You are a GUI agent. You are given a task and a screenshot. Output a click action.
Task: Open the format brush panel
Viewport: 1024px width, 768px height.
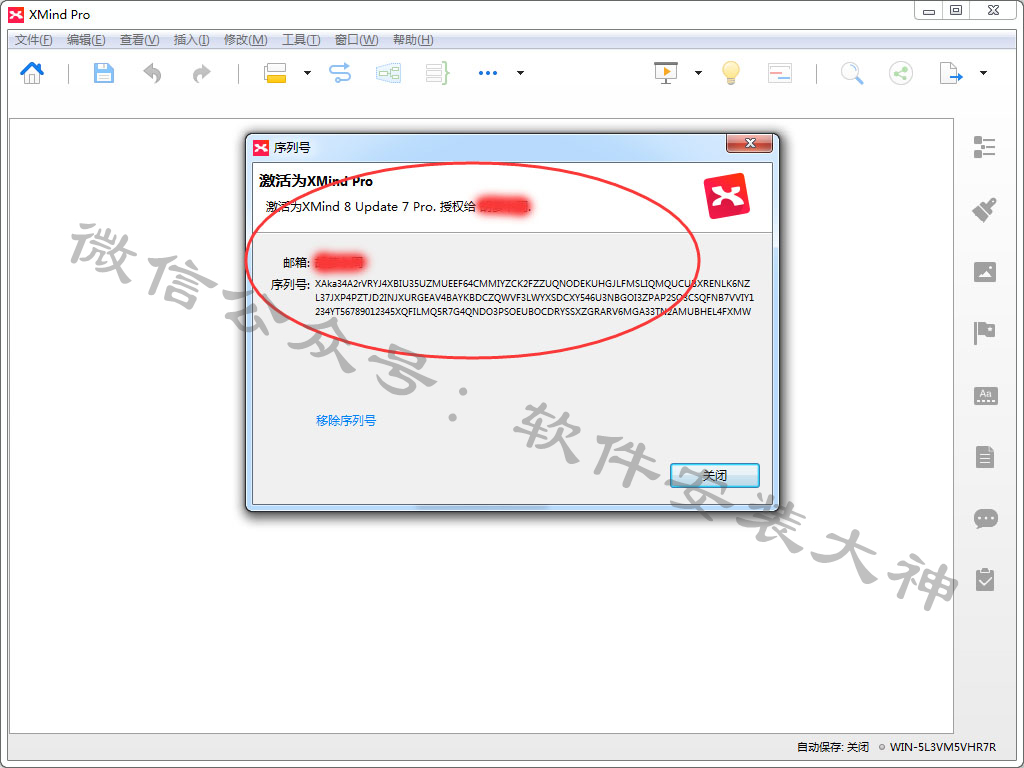pos(984,210)
